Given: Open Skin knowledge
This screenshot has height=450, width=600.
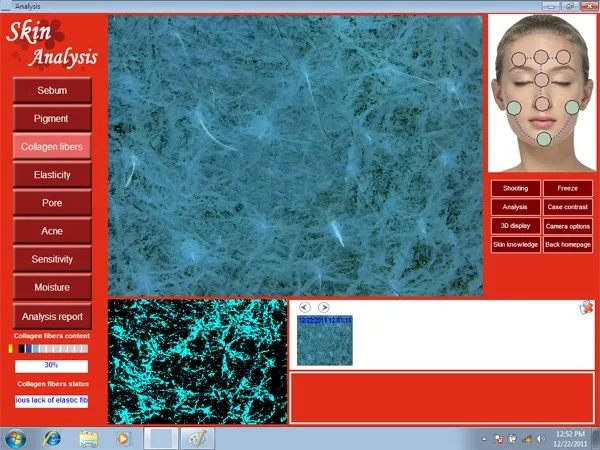Looking at the screenshot, I should (515, 245).
